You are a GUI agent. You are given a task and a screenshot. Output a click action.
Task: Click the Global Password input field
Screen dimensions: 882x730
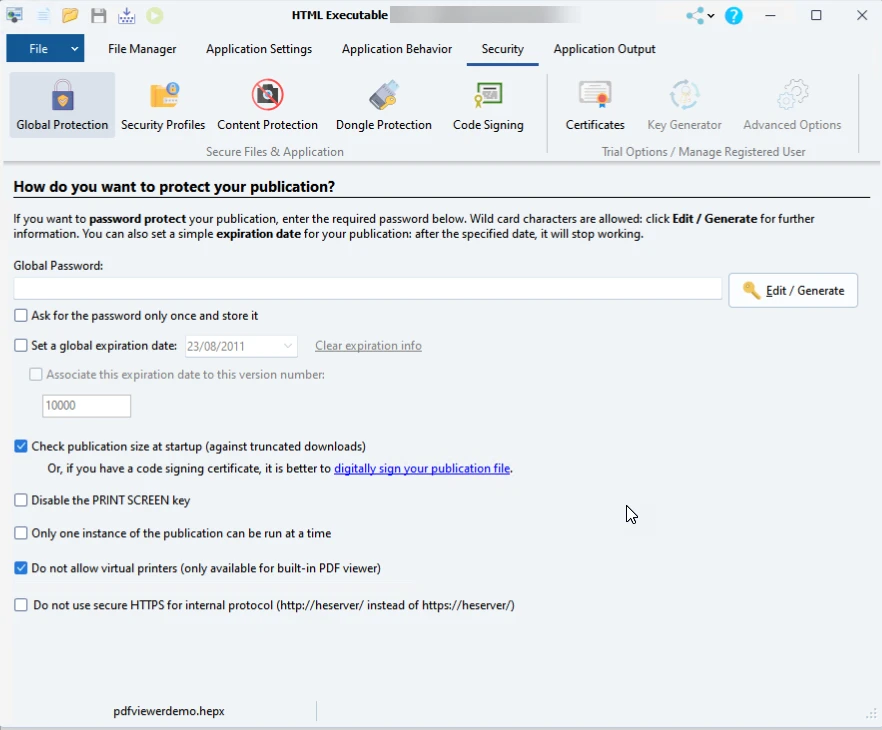click(x=367, y=289)
